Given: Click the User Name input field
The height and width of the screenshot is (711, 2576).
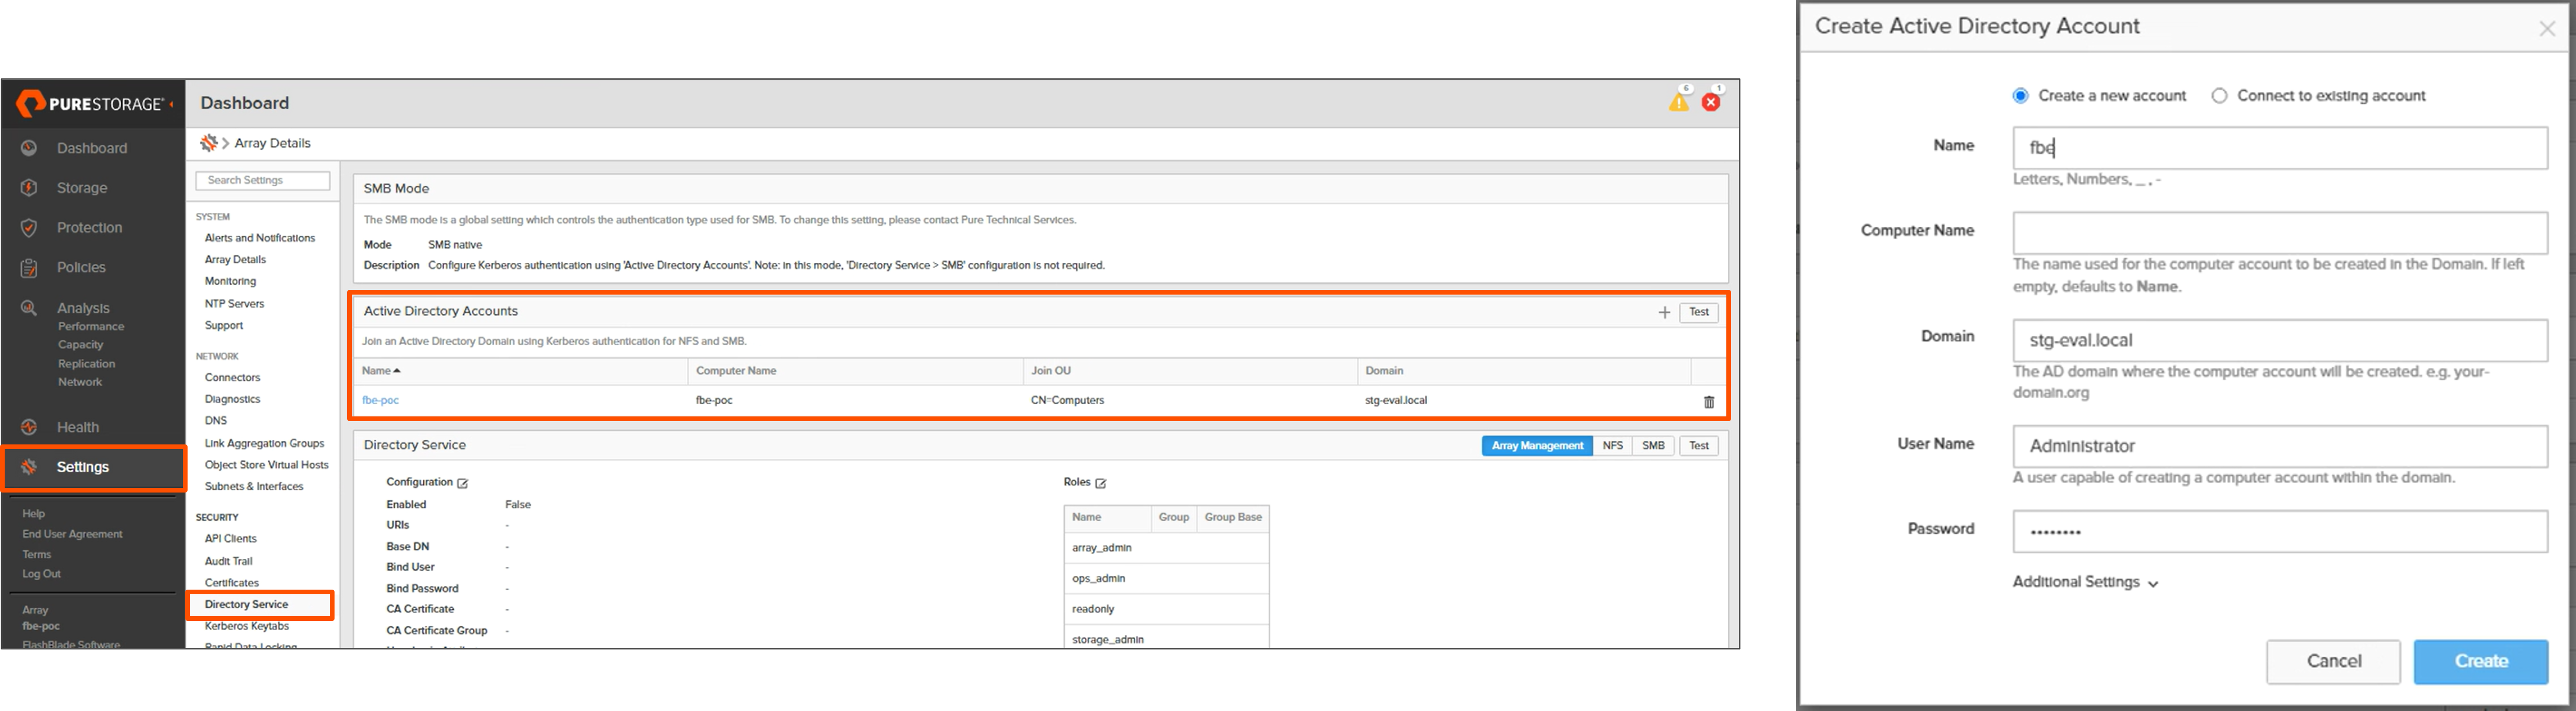Looking at the screenshot, I should [2280, 447].
